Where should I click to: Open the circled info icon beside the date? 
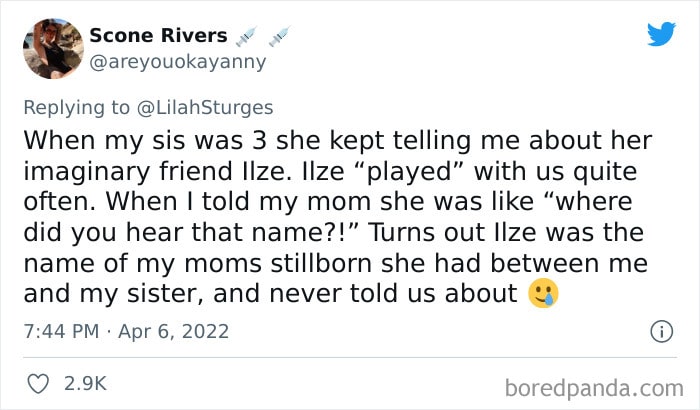[661, 332]
